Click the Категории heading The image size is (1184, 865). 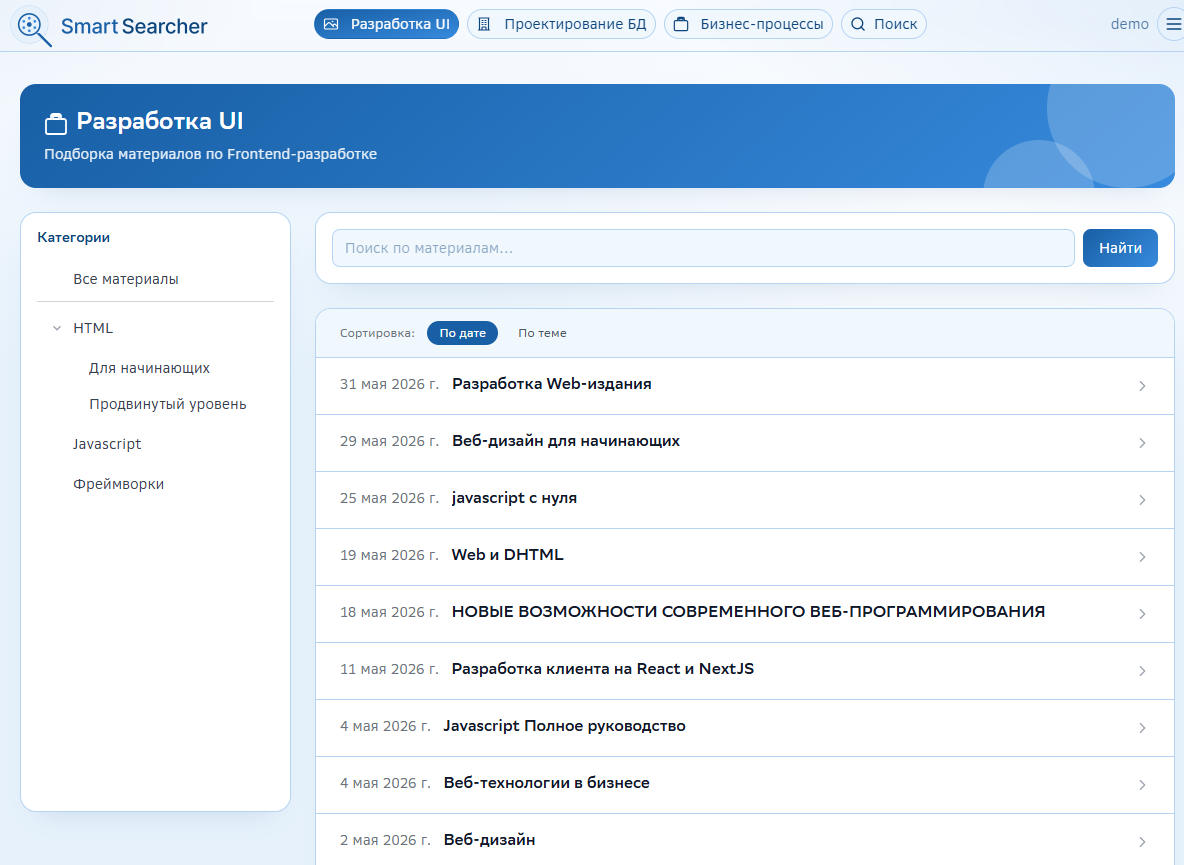tap(73, 238)
